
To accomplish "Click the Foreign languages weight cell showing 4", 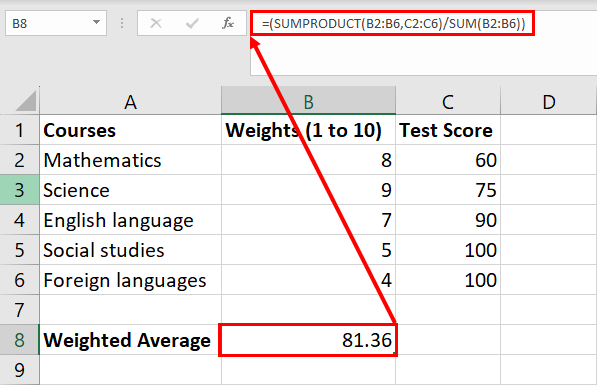I will click(308, 280).
